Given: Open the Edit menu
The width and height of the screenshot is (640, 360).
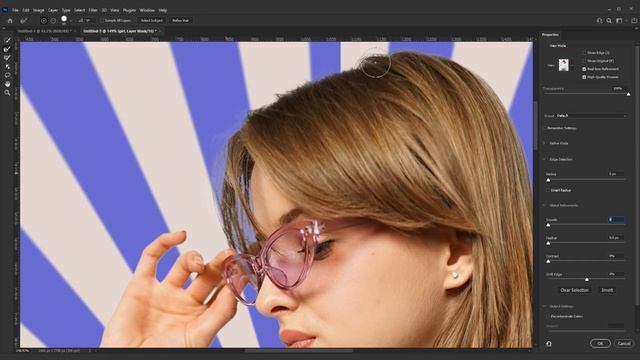Looking at the screenshot, I should (26, 10).
